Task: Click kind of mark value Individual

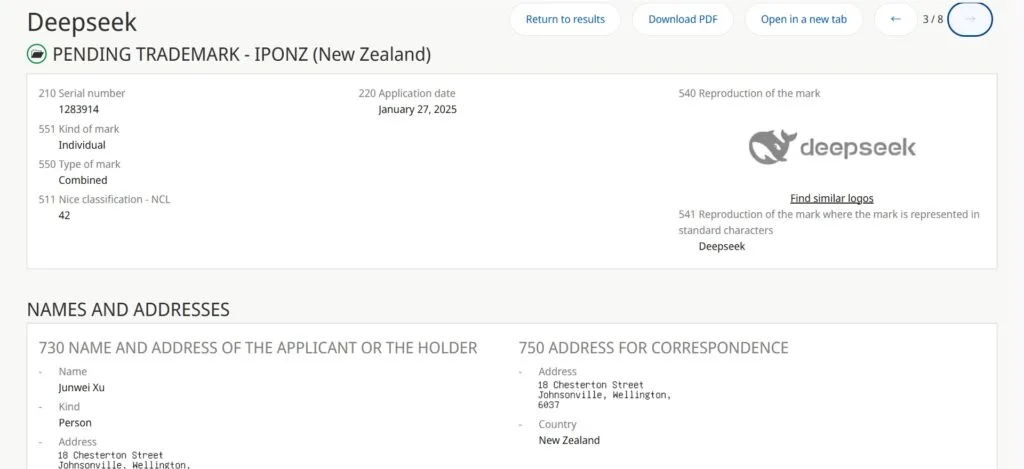Action: pos(82,145)
